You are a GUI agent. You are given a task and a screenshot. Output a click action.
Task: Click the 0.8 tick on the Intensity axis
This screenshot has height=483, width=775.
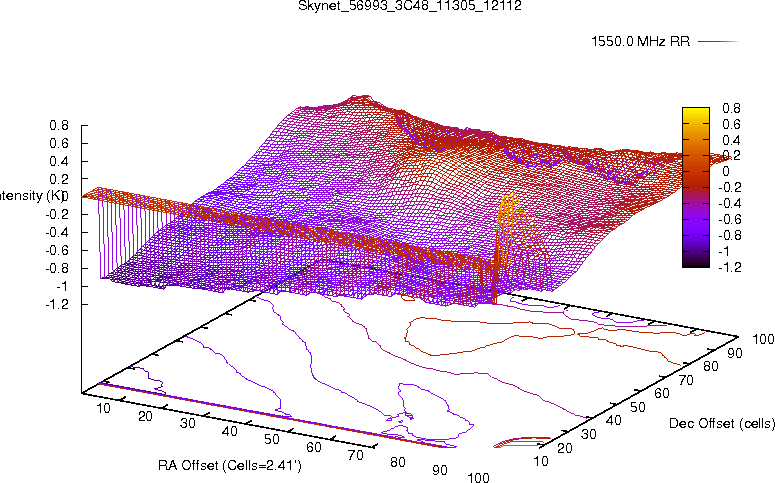click(x=59, y=126)
